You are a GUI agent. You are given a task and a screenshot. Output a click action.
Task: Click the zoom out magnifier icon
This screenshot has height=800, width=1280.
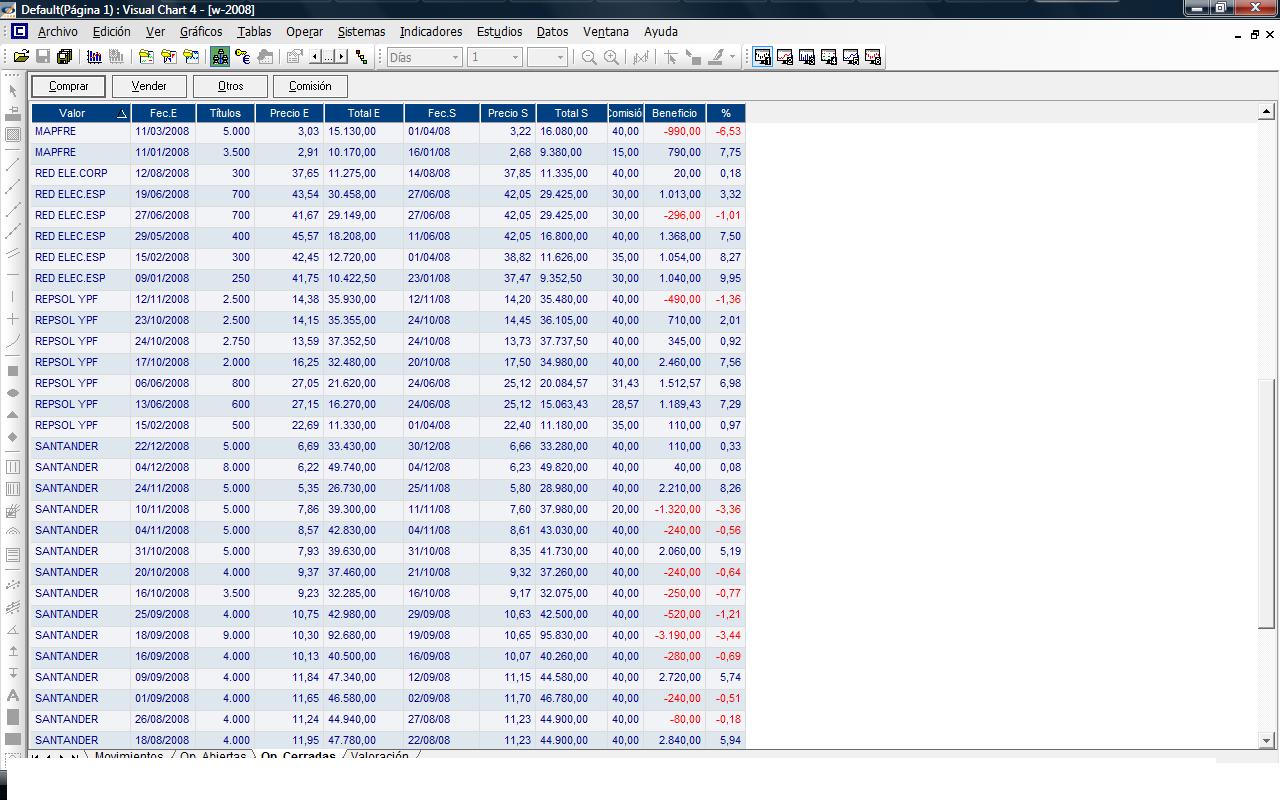pos(589,57)
